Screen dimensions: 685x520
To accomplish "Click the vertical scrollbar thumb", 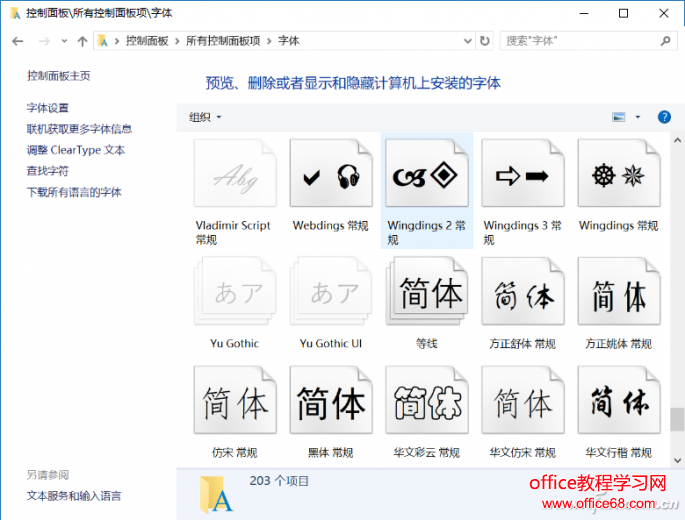I will coord(677,419).
